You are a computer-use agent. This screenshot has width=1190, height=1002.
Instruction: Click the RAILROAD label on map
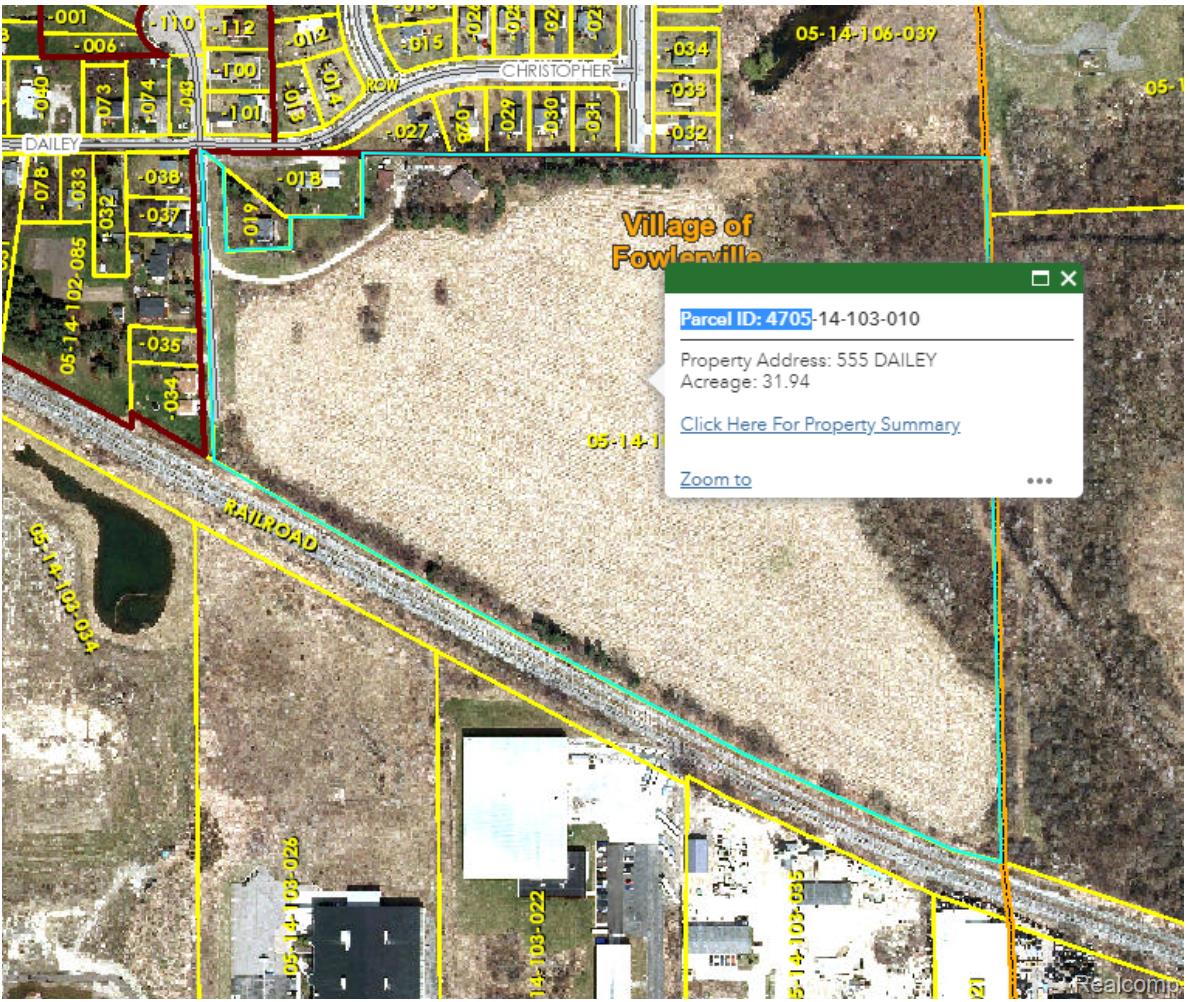(271, 524)
